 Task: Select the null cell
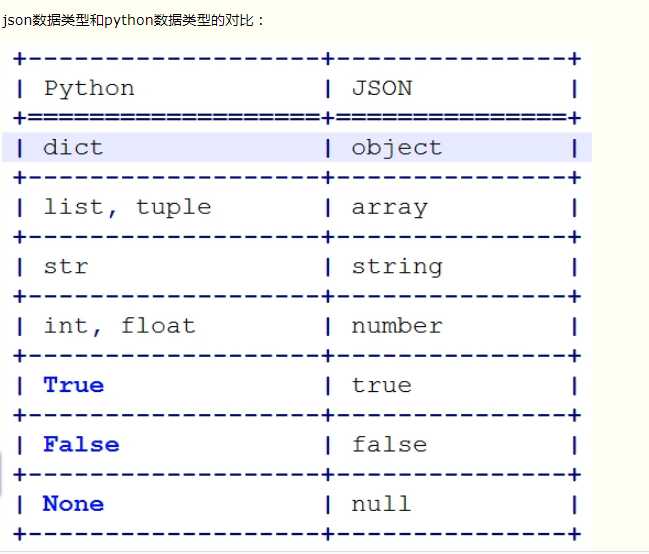(381, 504)
